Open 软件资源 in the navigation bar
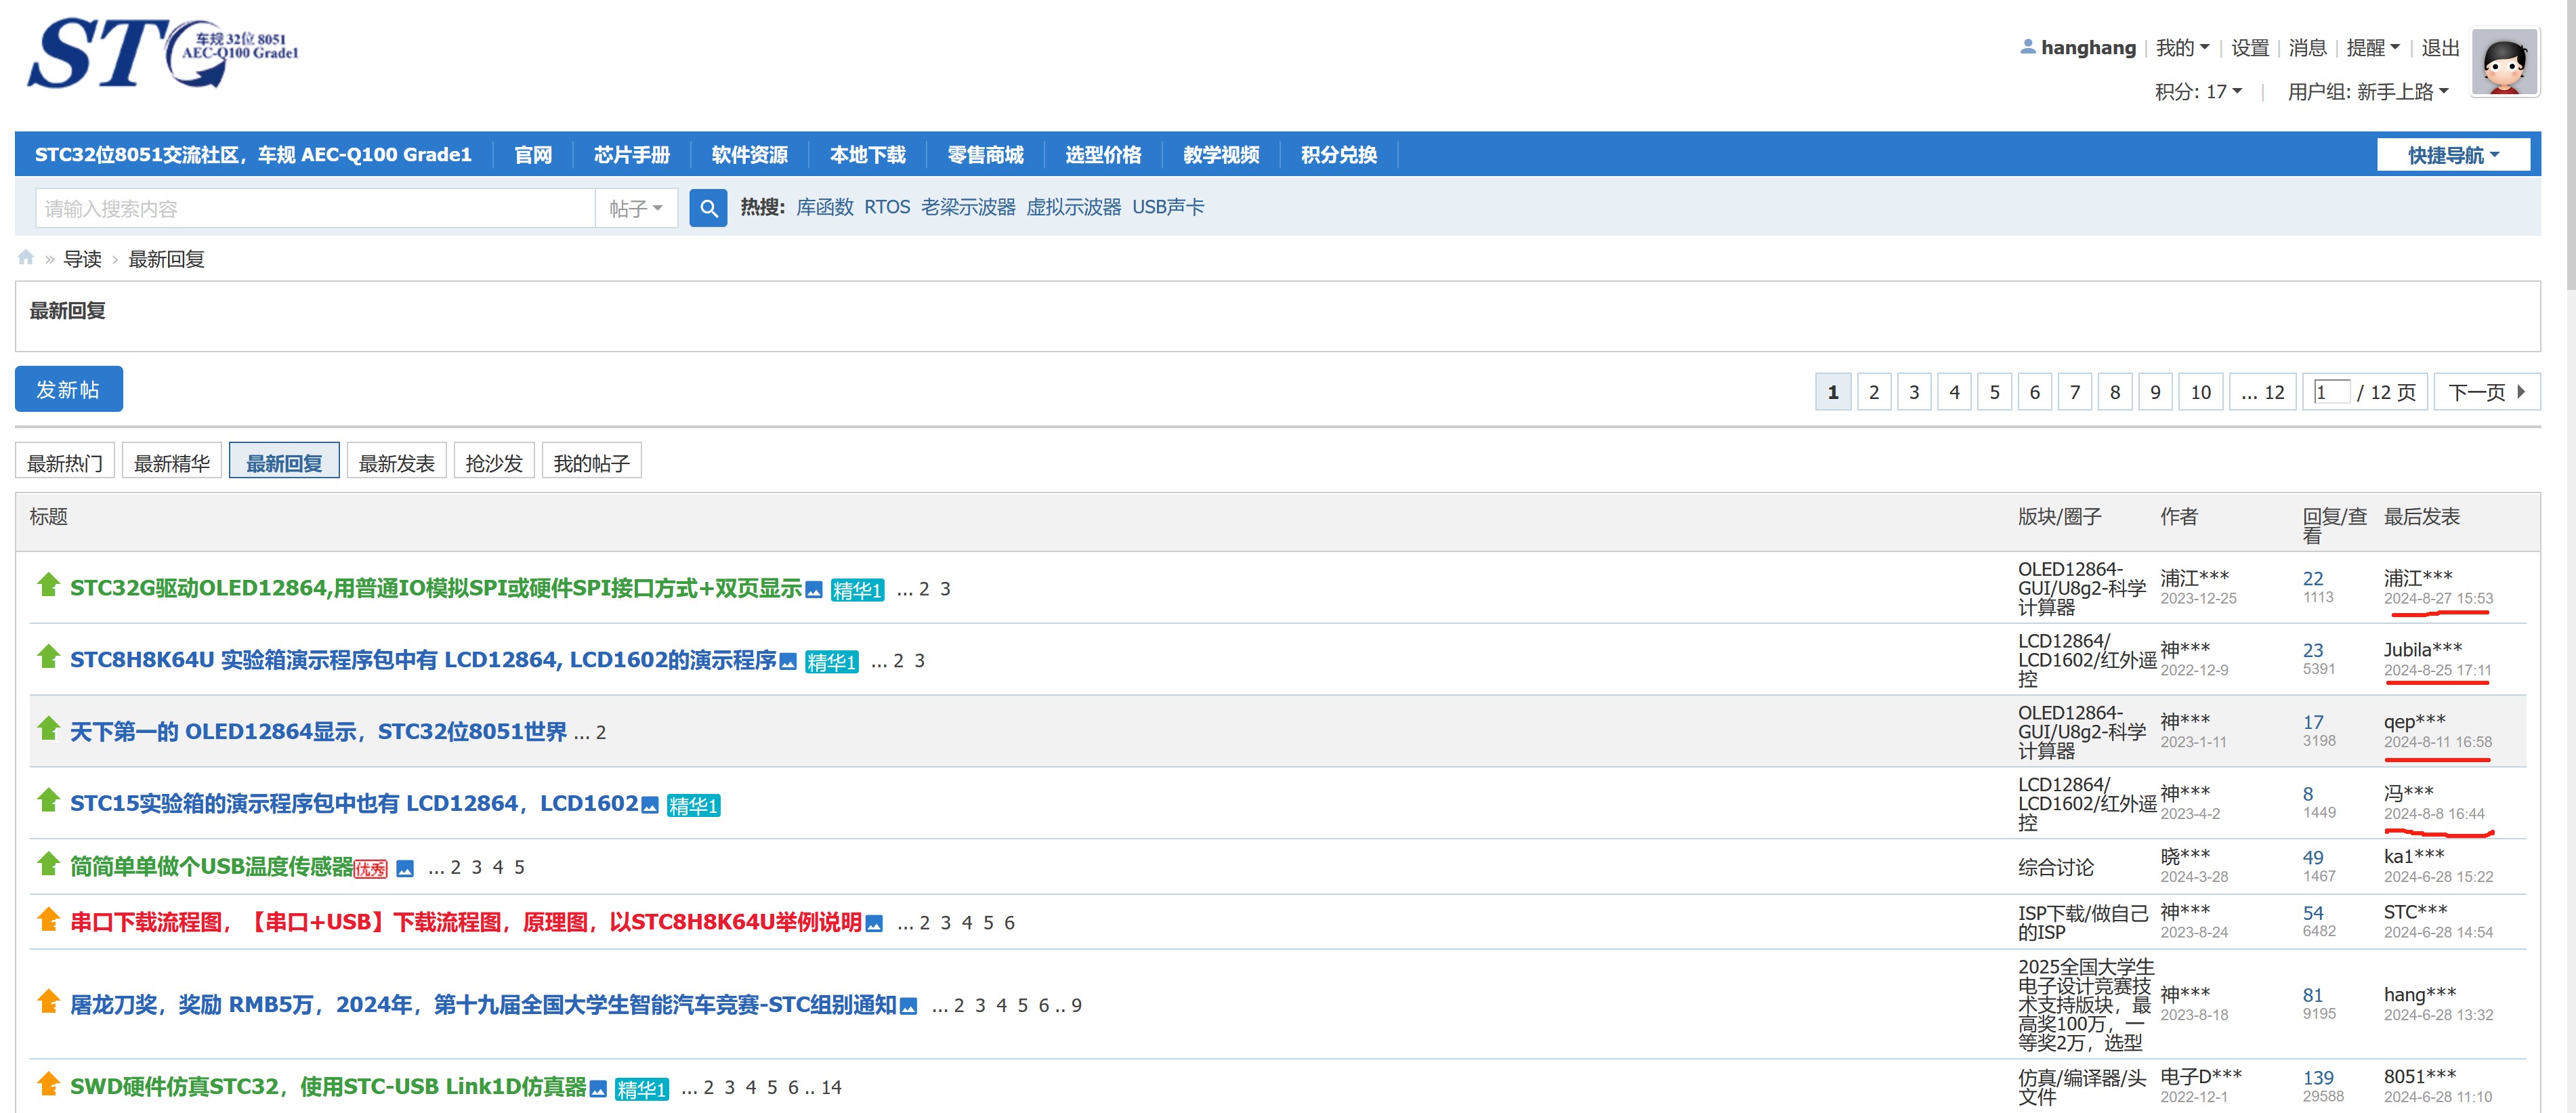The width and height of the screenshot is (2576, 1113). [x=749, y=155]
